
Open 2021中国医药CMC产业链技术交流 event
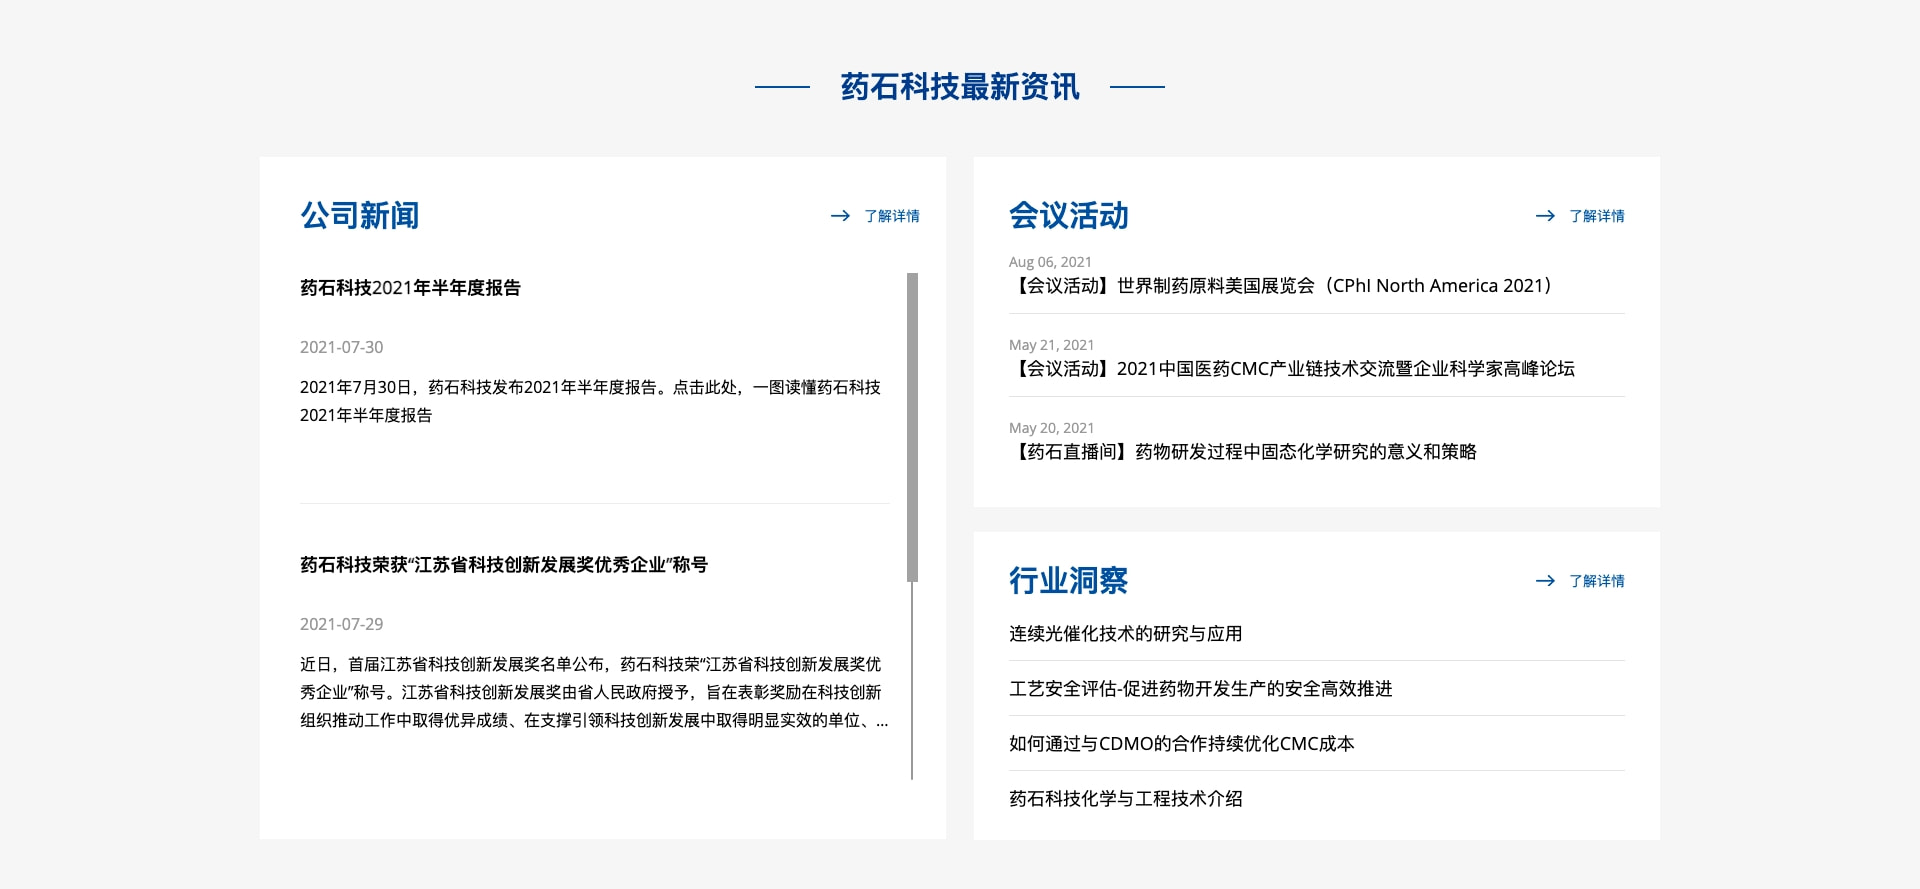[1292, 369]
